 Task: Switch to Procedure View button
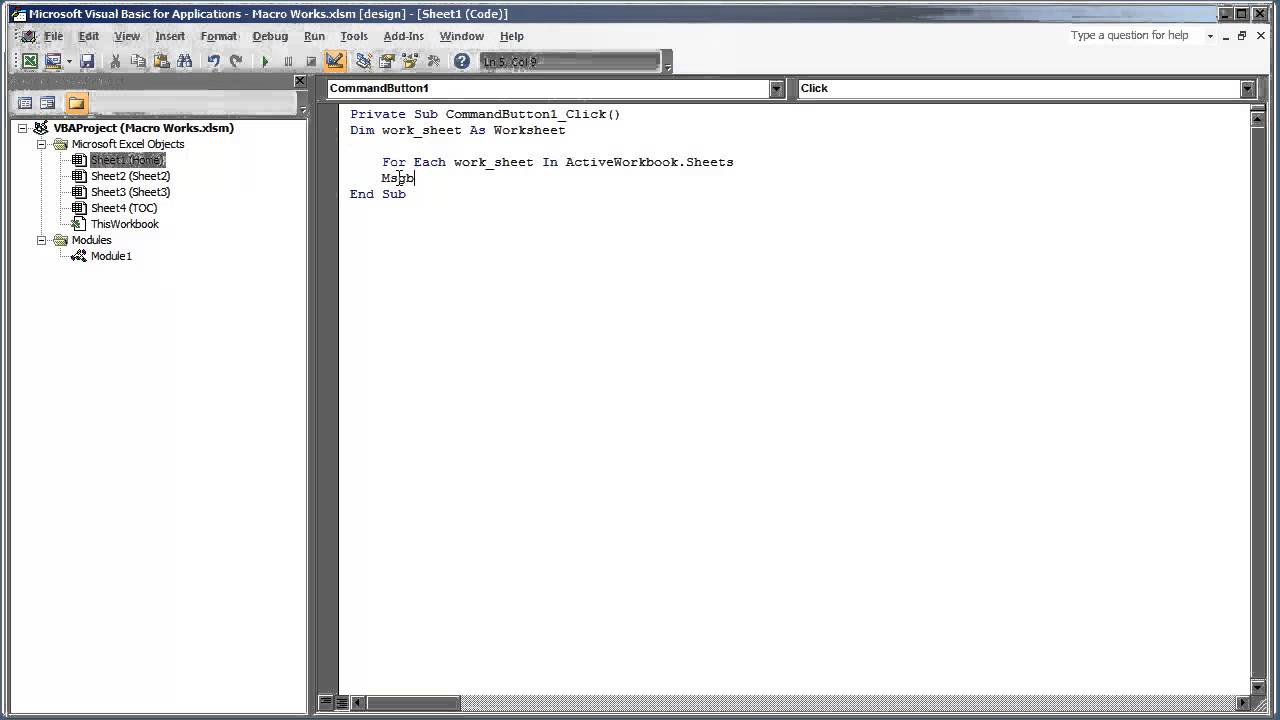[327, 703]
